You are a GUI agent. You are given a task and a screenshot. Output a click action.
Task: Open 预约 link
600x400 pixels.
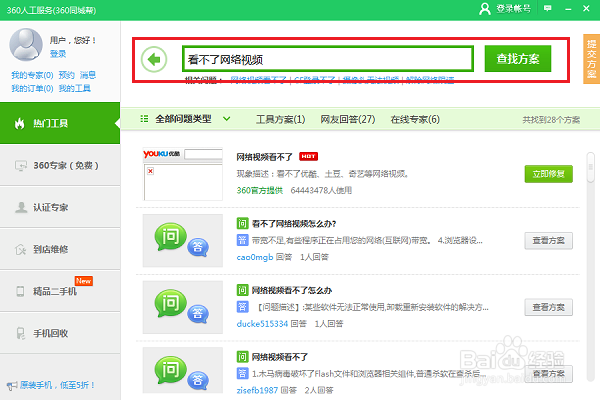(x=67, y=75)
